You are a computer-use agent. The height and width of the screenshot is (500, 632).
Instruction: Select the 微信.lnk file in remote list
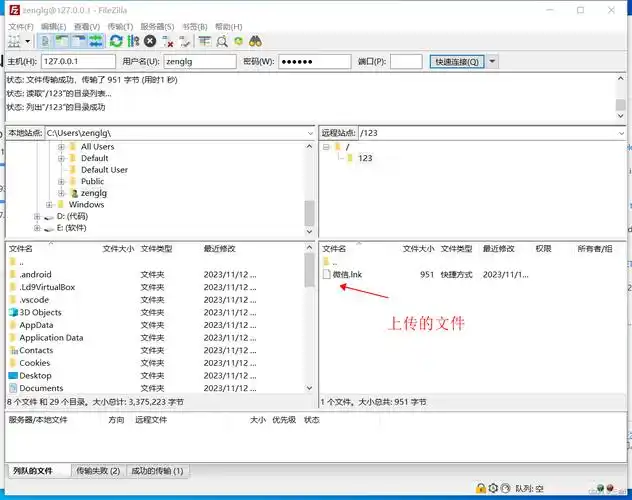coord(349,274)
